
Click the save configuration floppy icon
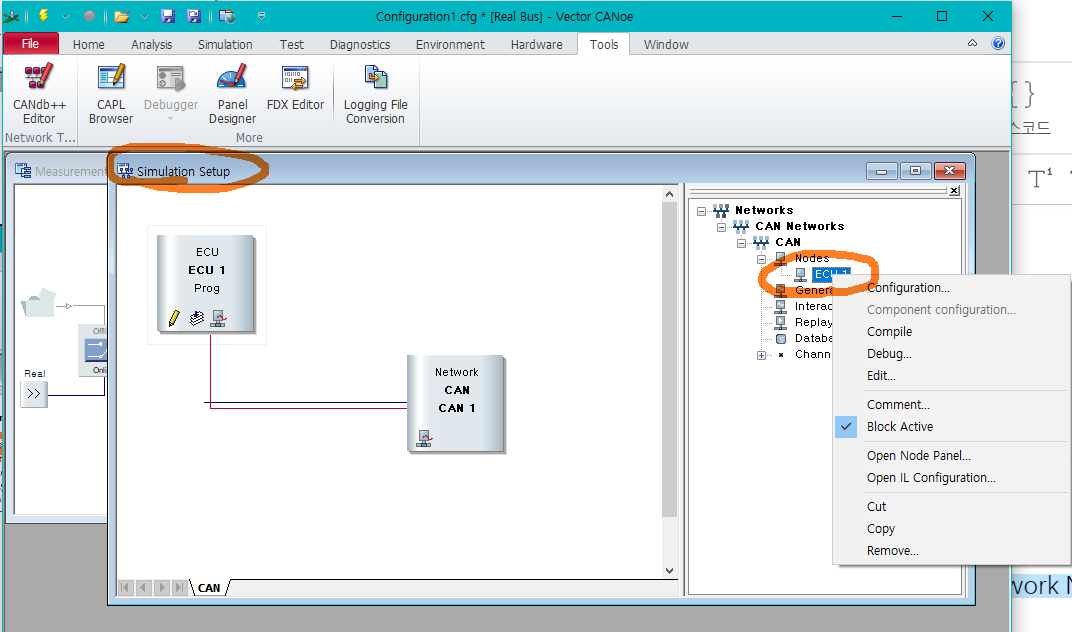click(x=168, y=16)
